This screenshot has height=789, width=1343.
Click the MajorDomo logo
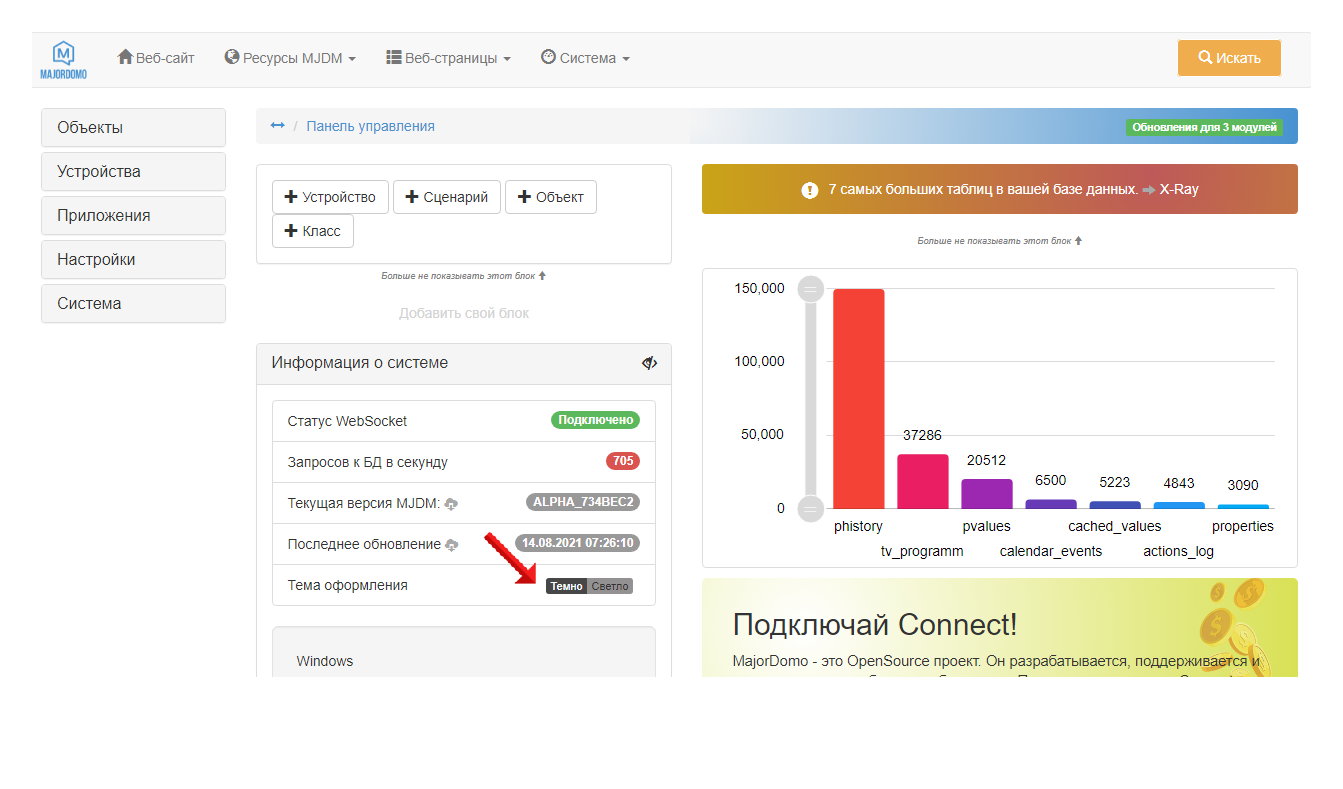pyautogui.click(x=63, y=60)
